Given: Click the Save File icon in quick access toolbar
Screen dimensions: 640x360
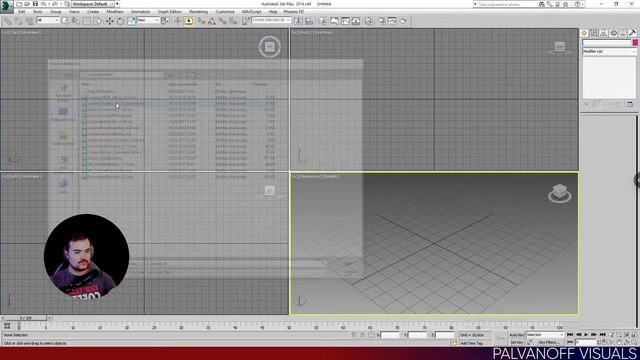Looking at the screenshot, I should click(x=35, y=4).
